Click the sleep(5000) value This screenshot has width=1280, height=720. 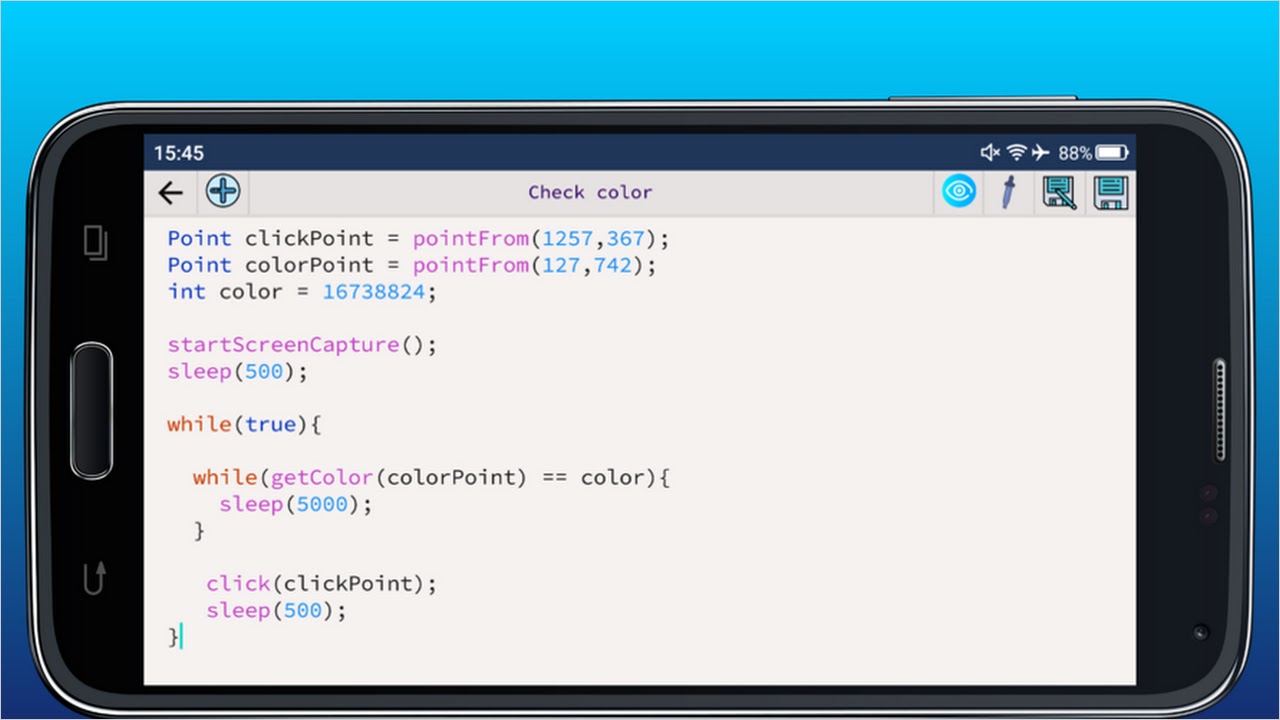[x=322, y=504]
